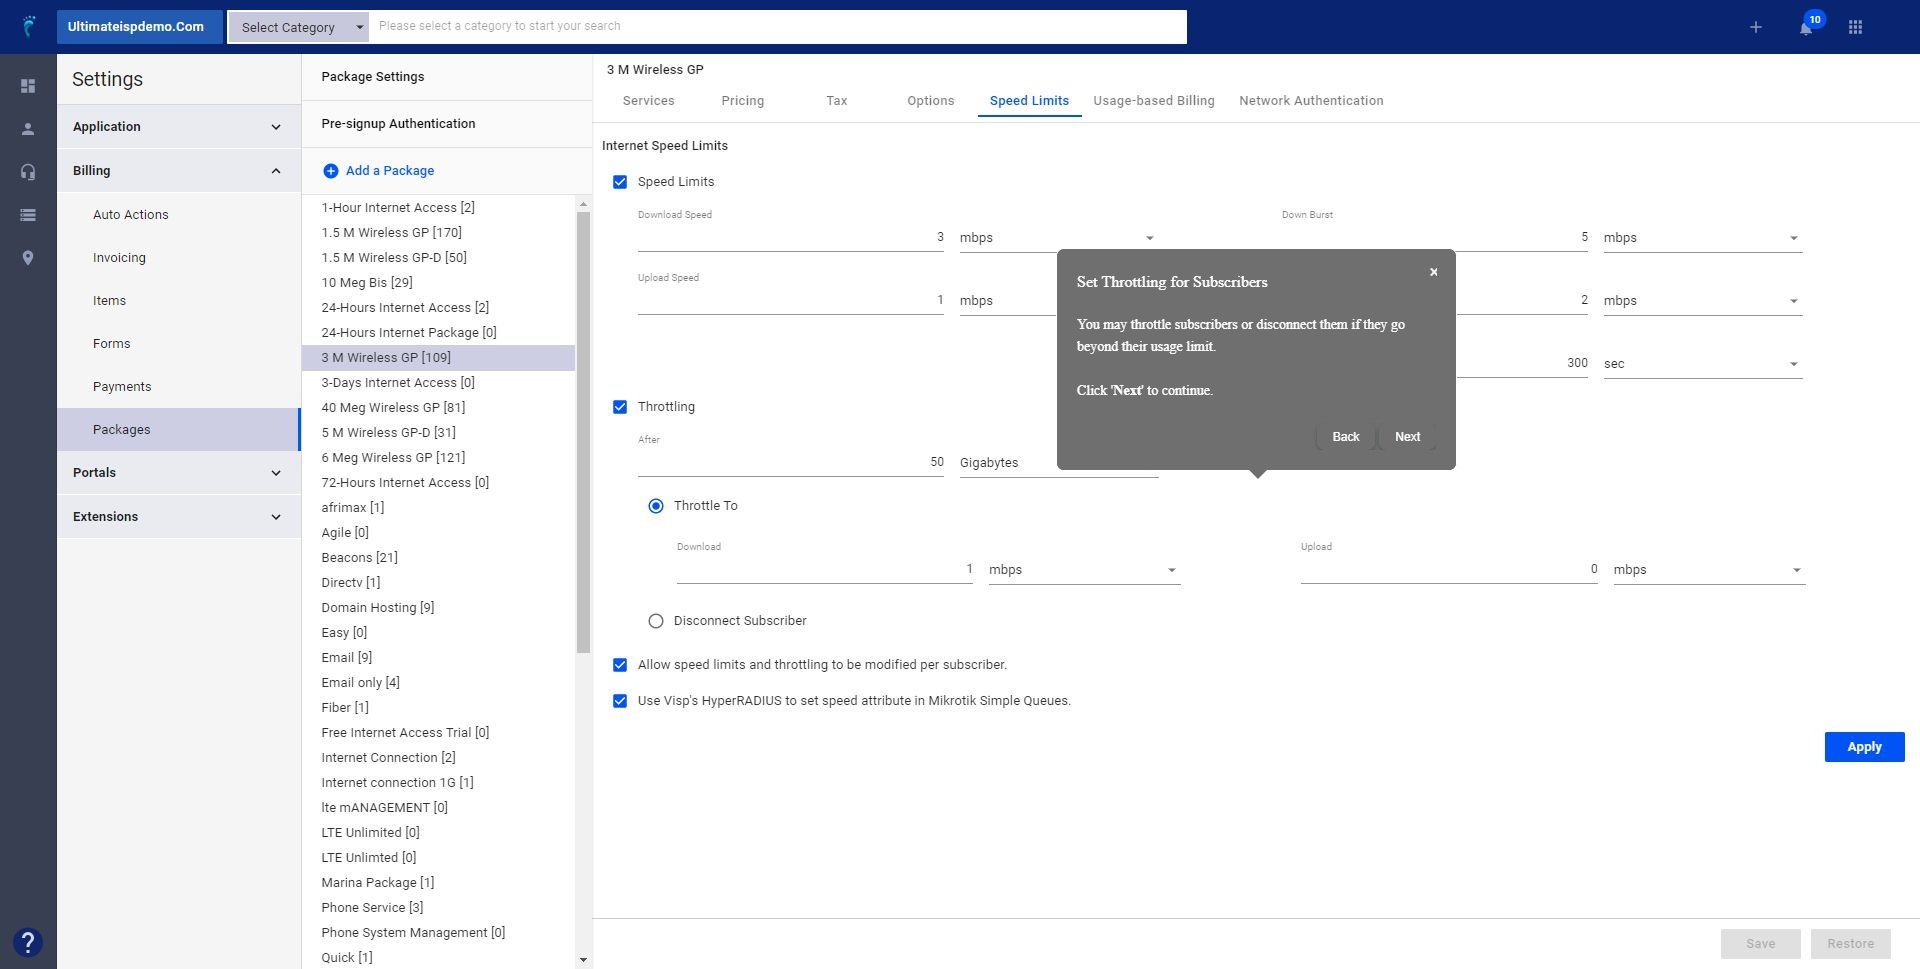Click the plus add icon in header
This screenshot has width=1920, height=969.
coord(1755,27)
